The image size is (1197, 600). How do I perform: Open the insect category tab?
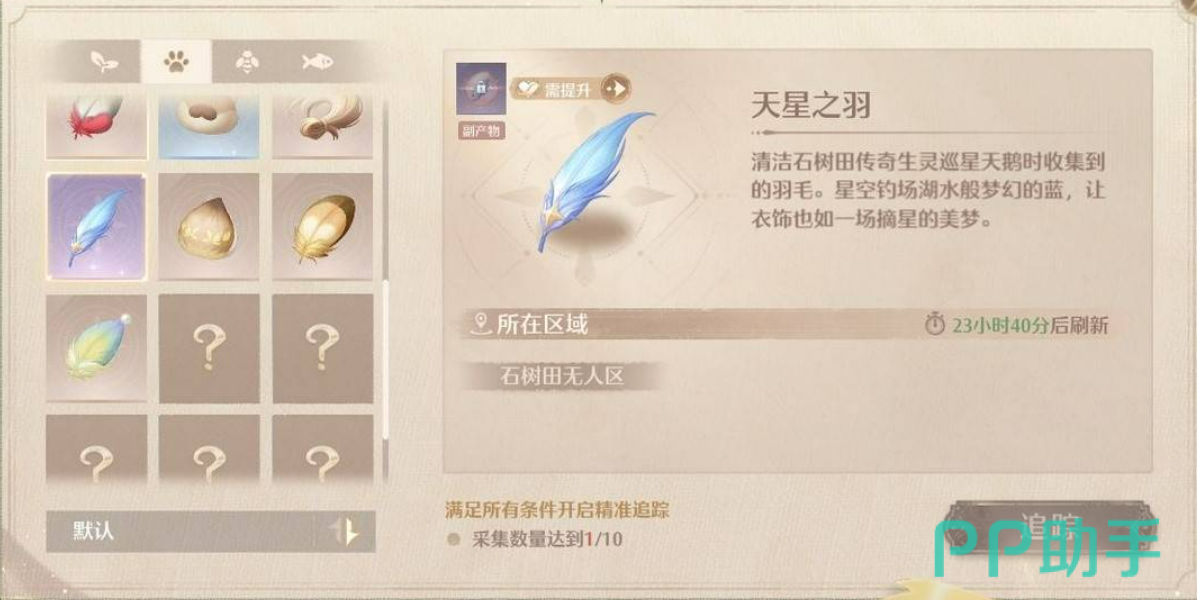pyautogui.click(x=247, y=62)
